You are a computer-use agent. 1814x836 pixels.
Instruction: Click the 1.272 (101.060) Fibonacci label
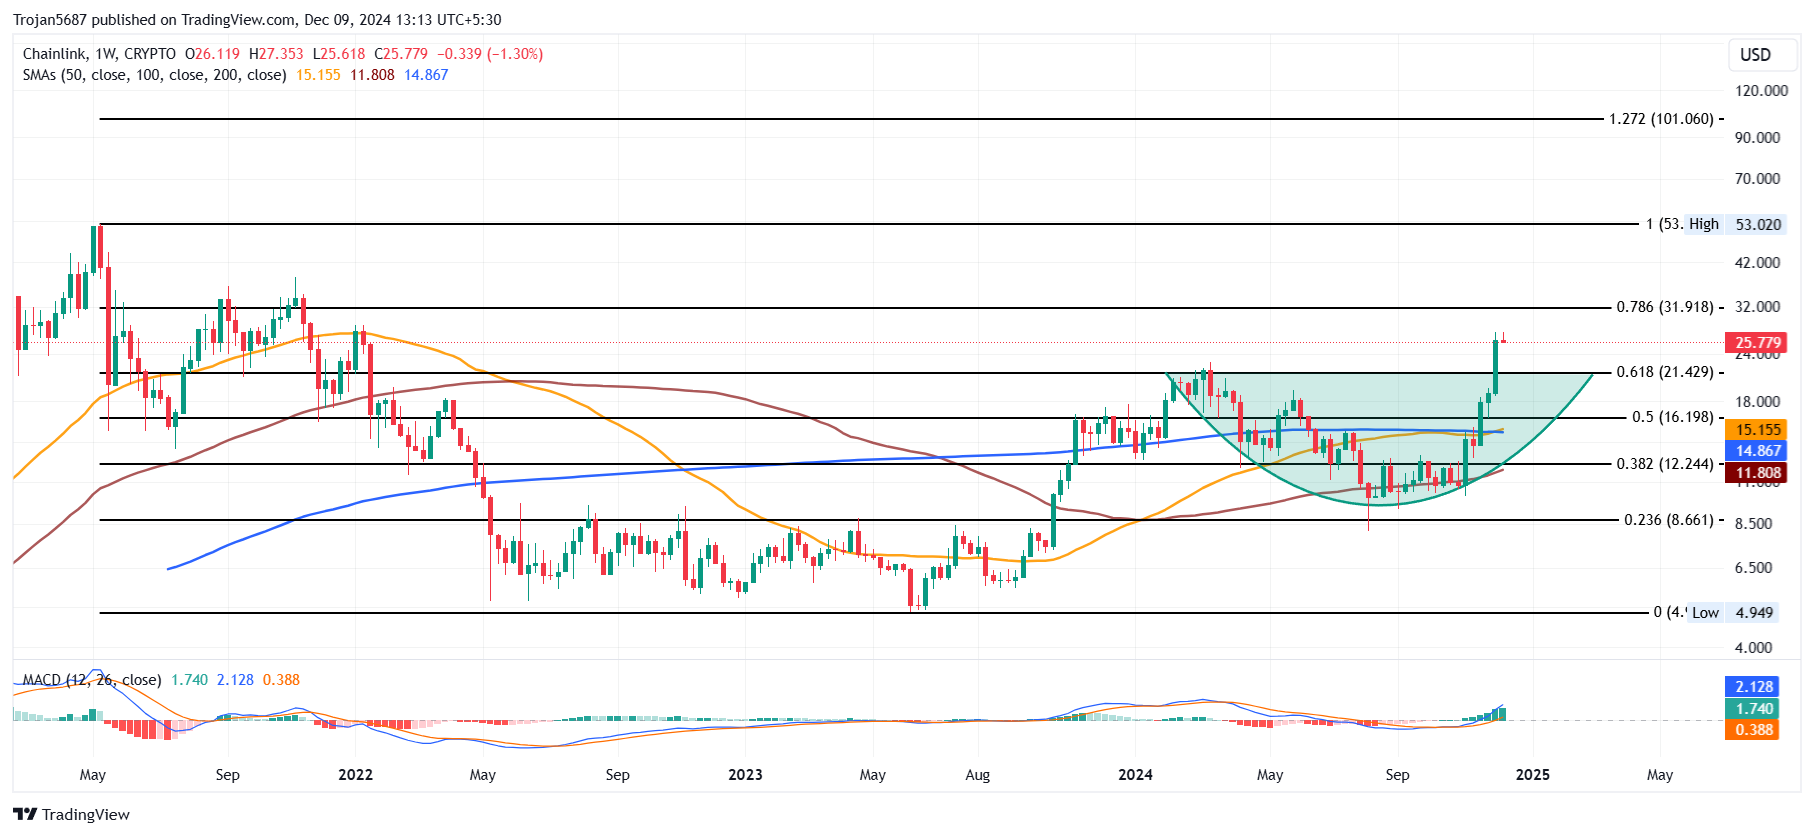pyautogui.click(x=1661, y=119)
